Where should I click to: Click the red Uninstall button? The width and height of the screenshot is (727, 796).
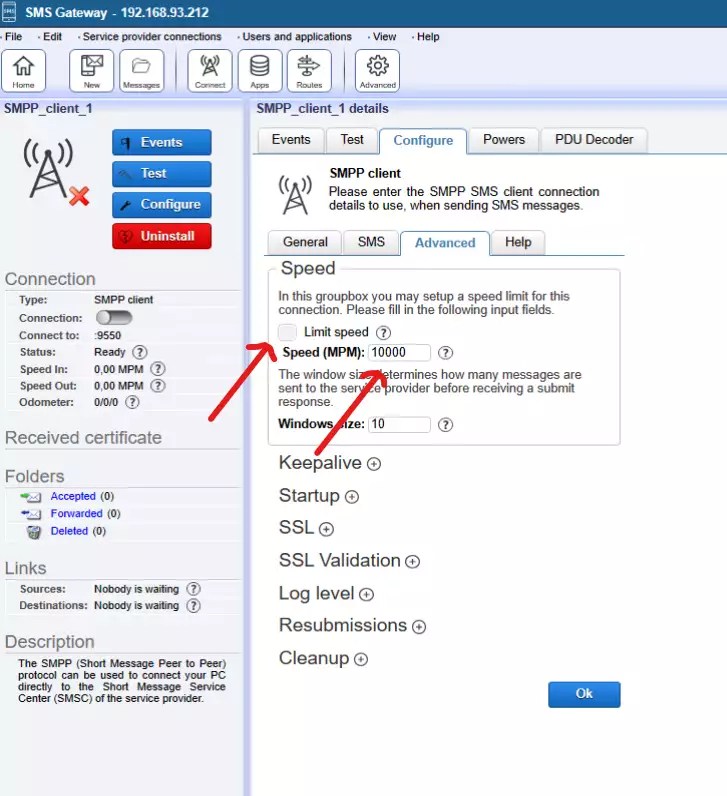point(161,236)
